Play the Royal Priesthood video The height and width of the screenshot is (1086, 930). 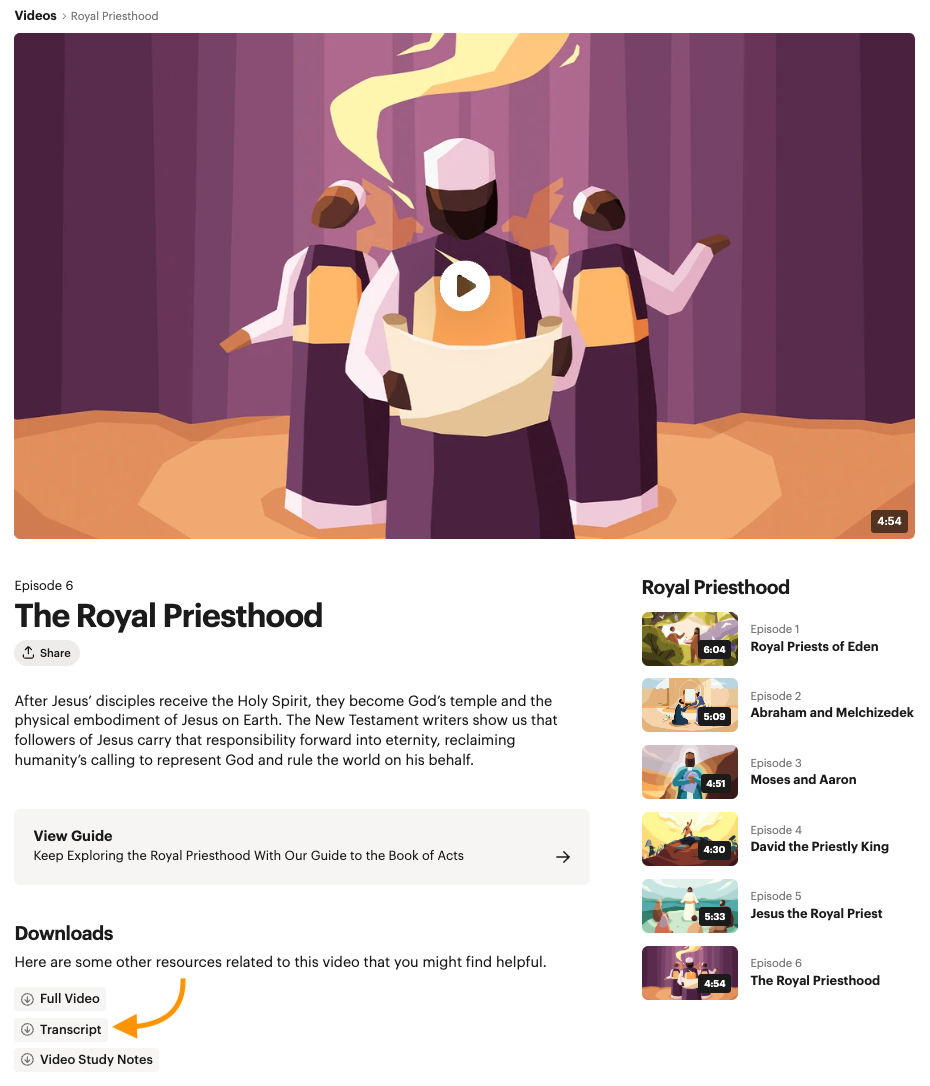(x=465, y=285)
